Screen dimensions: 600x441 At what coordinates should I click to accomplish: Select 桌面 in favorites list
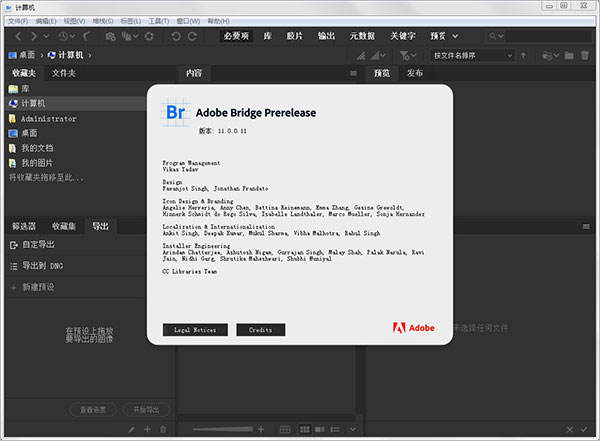tap(75, 133)
